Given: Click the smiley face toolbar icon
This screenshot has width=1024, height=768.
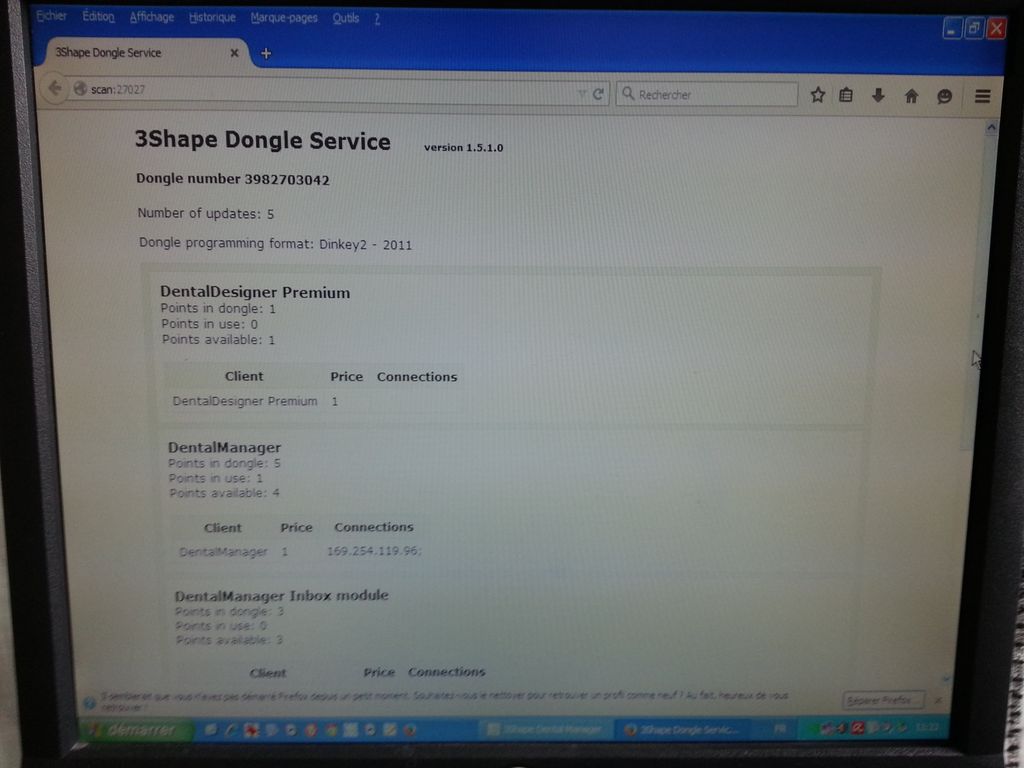Looking at the screenshot, I should [944, 97].
